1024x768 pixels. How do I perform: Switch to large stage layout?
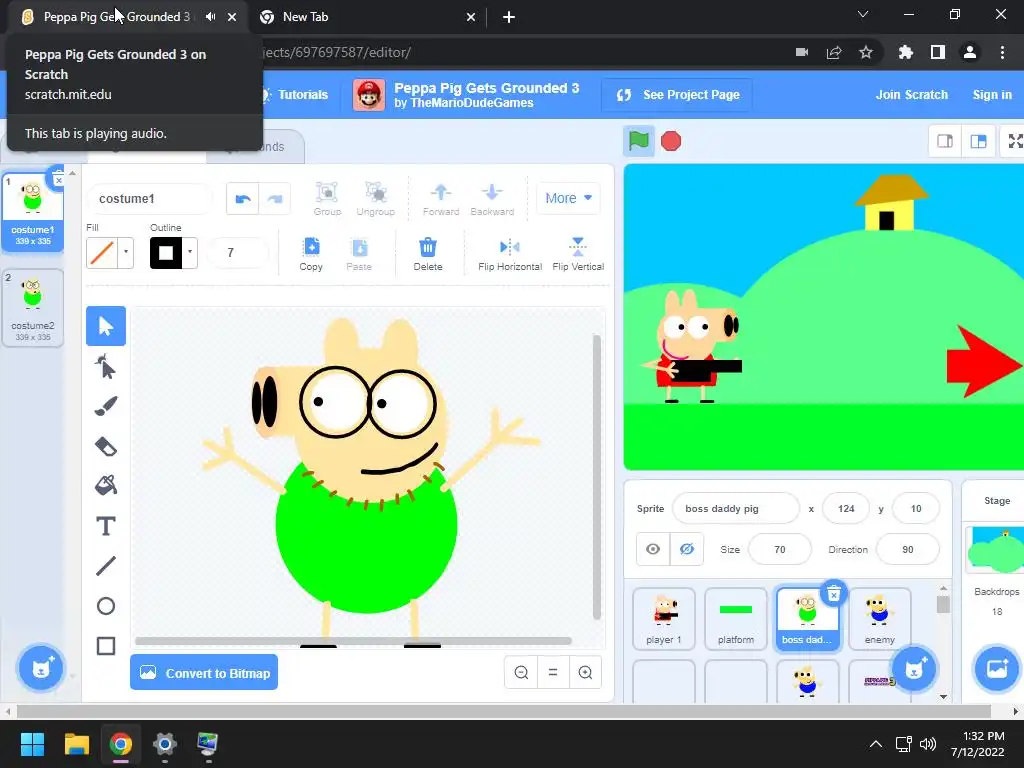(978, 141)
